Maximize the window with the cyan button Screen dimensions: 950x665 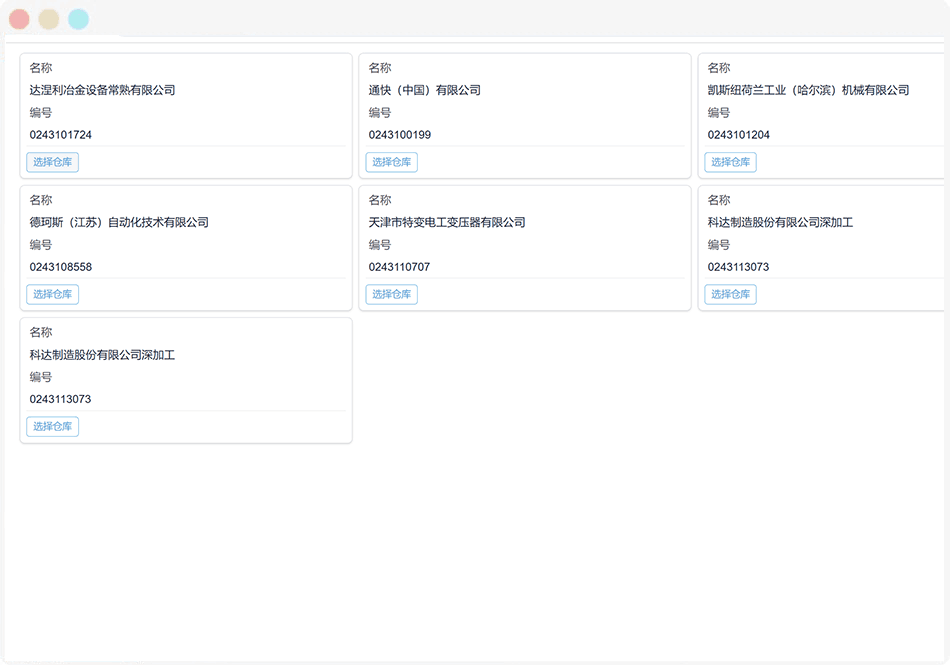78,19
